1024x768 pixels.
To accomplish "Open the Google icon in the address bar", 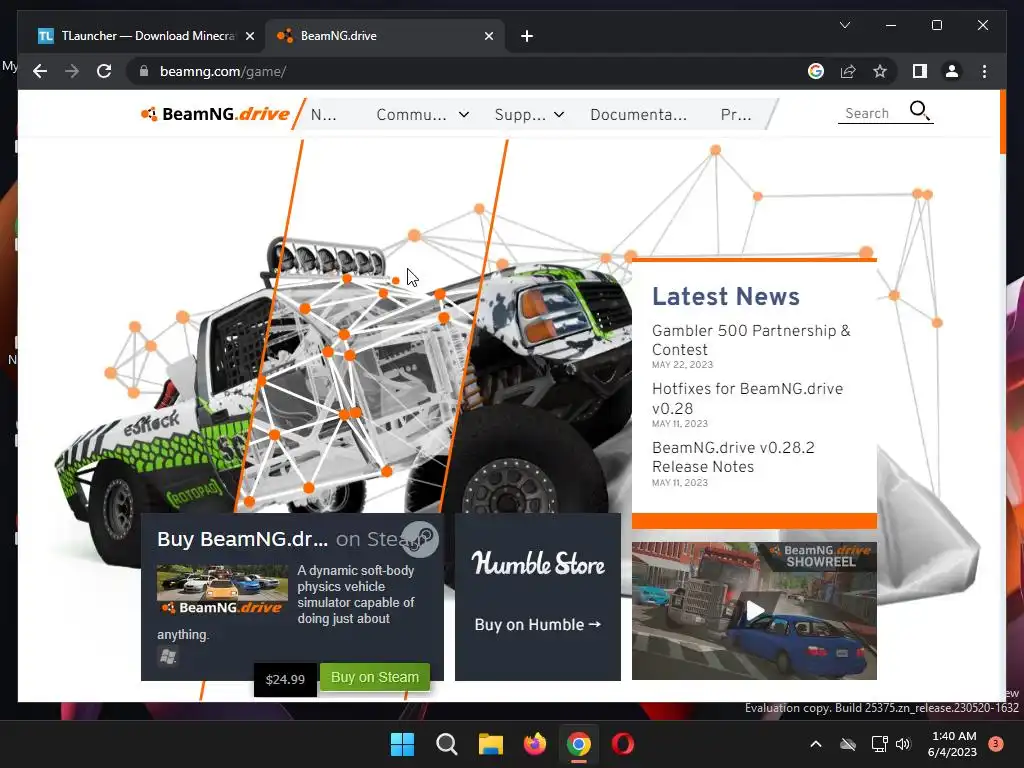I will tap(816, 71).
